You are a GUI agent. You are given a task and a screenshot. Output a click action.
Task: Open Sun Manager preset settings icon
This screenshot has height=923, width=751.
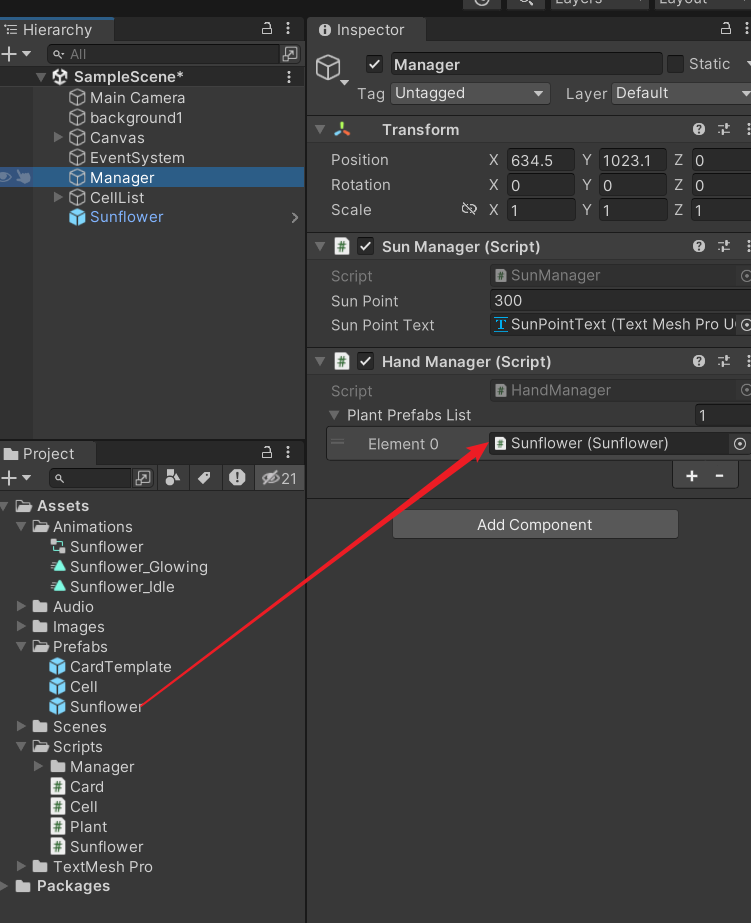pos(724,246)
